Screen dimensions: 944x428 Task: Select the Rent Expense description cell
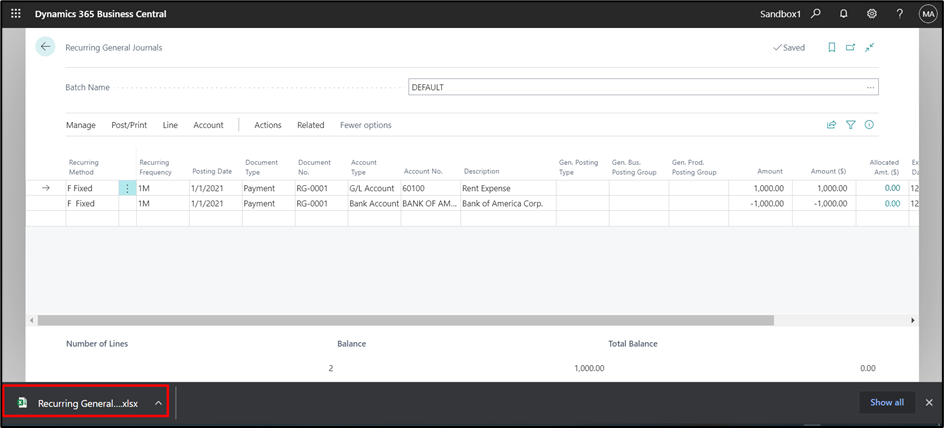click(508, 188)
